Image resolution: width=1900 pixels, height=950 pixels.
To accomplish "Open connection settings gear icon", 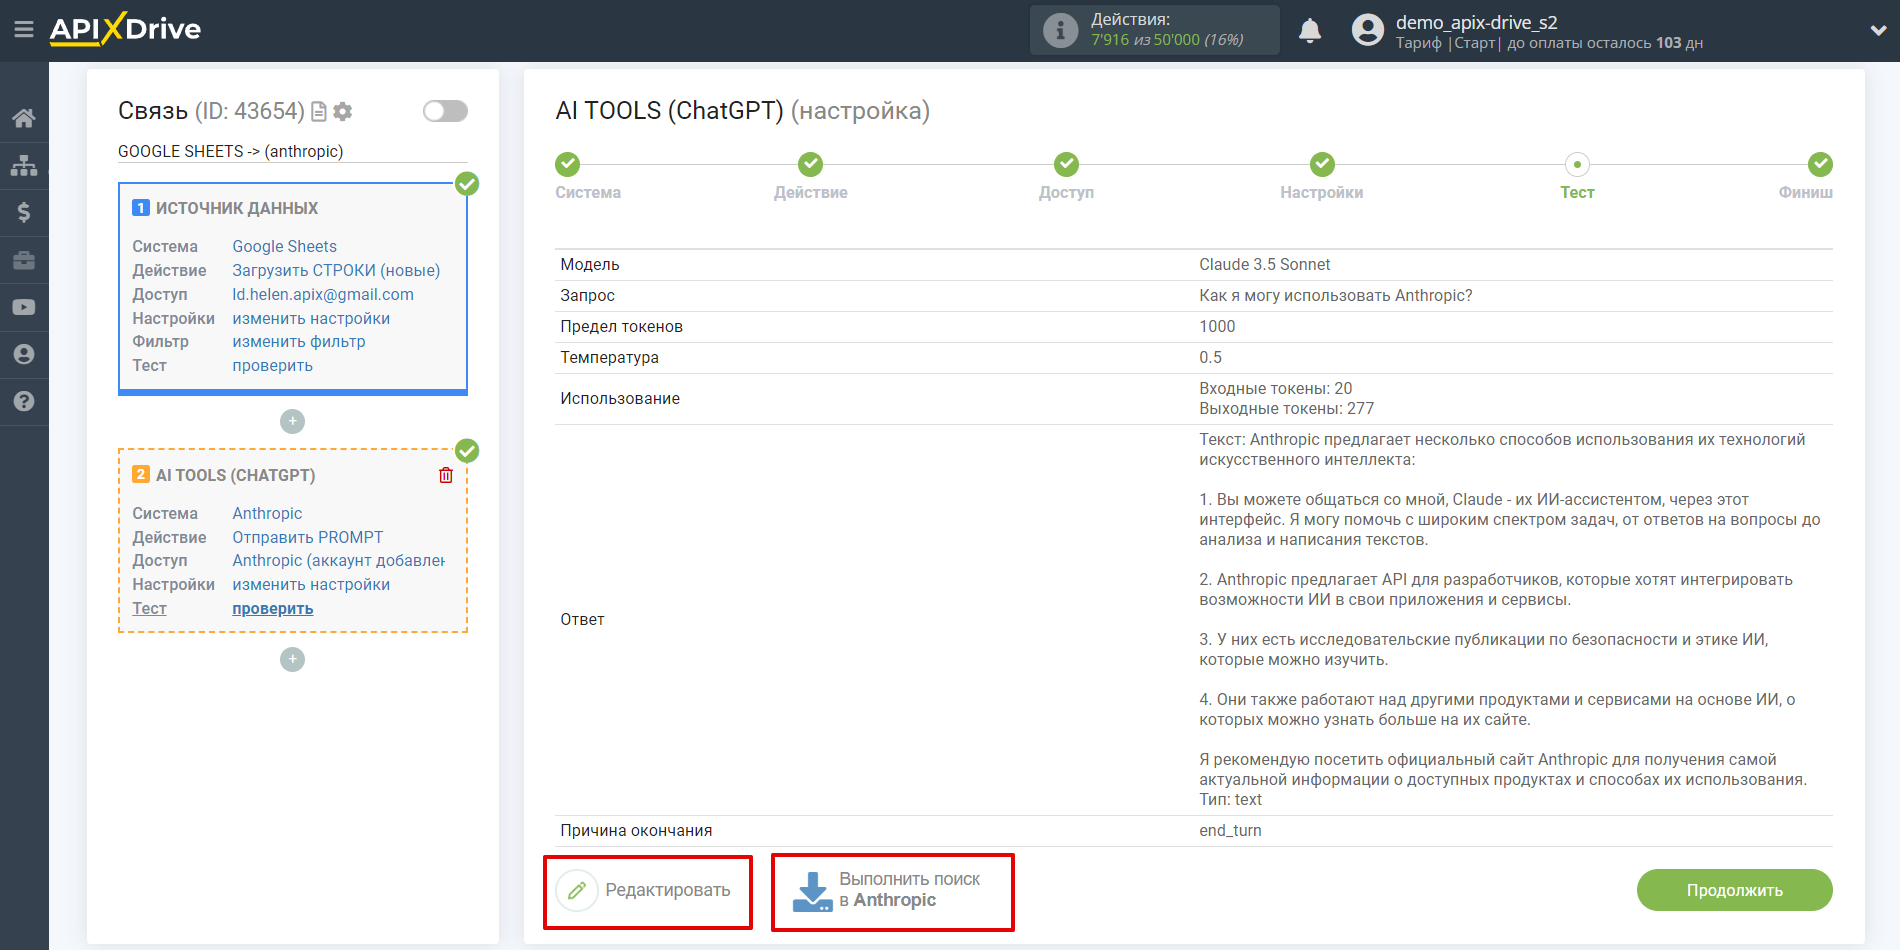I will [343, 111].
